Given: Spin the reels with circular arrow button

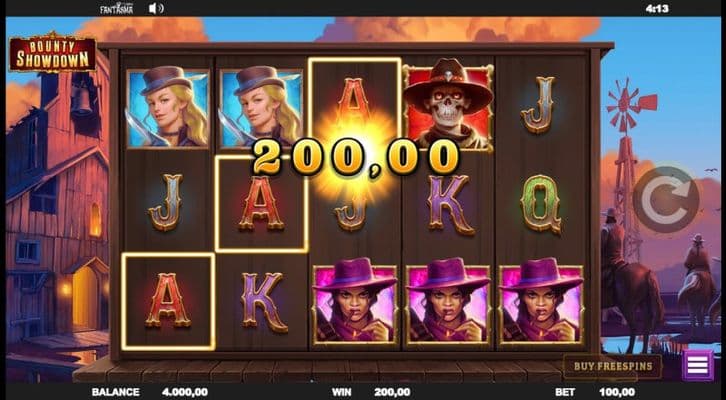Looking at the screenshot, I should 665,200.
